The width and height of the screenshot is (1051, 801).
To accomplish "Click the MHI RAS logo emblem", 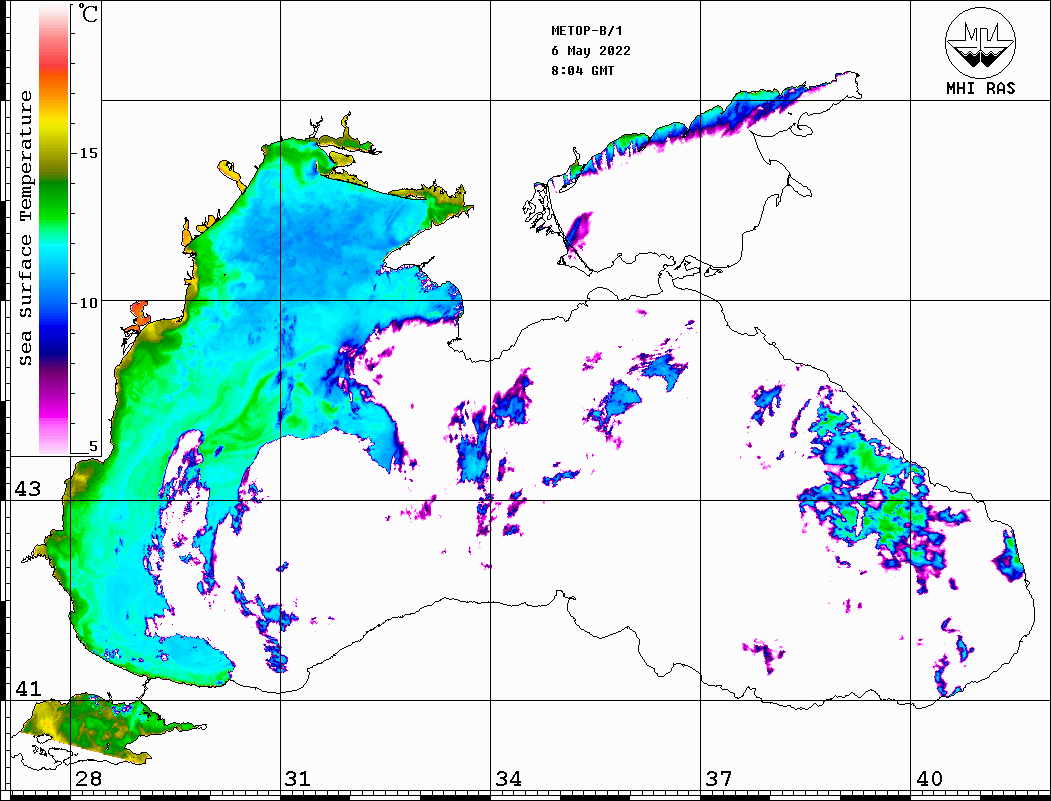I will [x=980, y=42].
